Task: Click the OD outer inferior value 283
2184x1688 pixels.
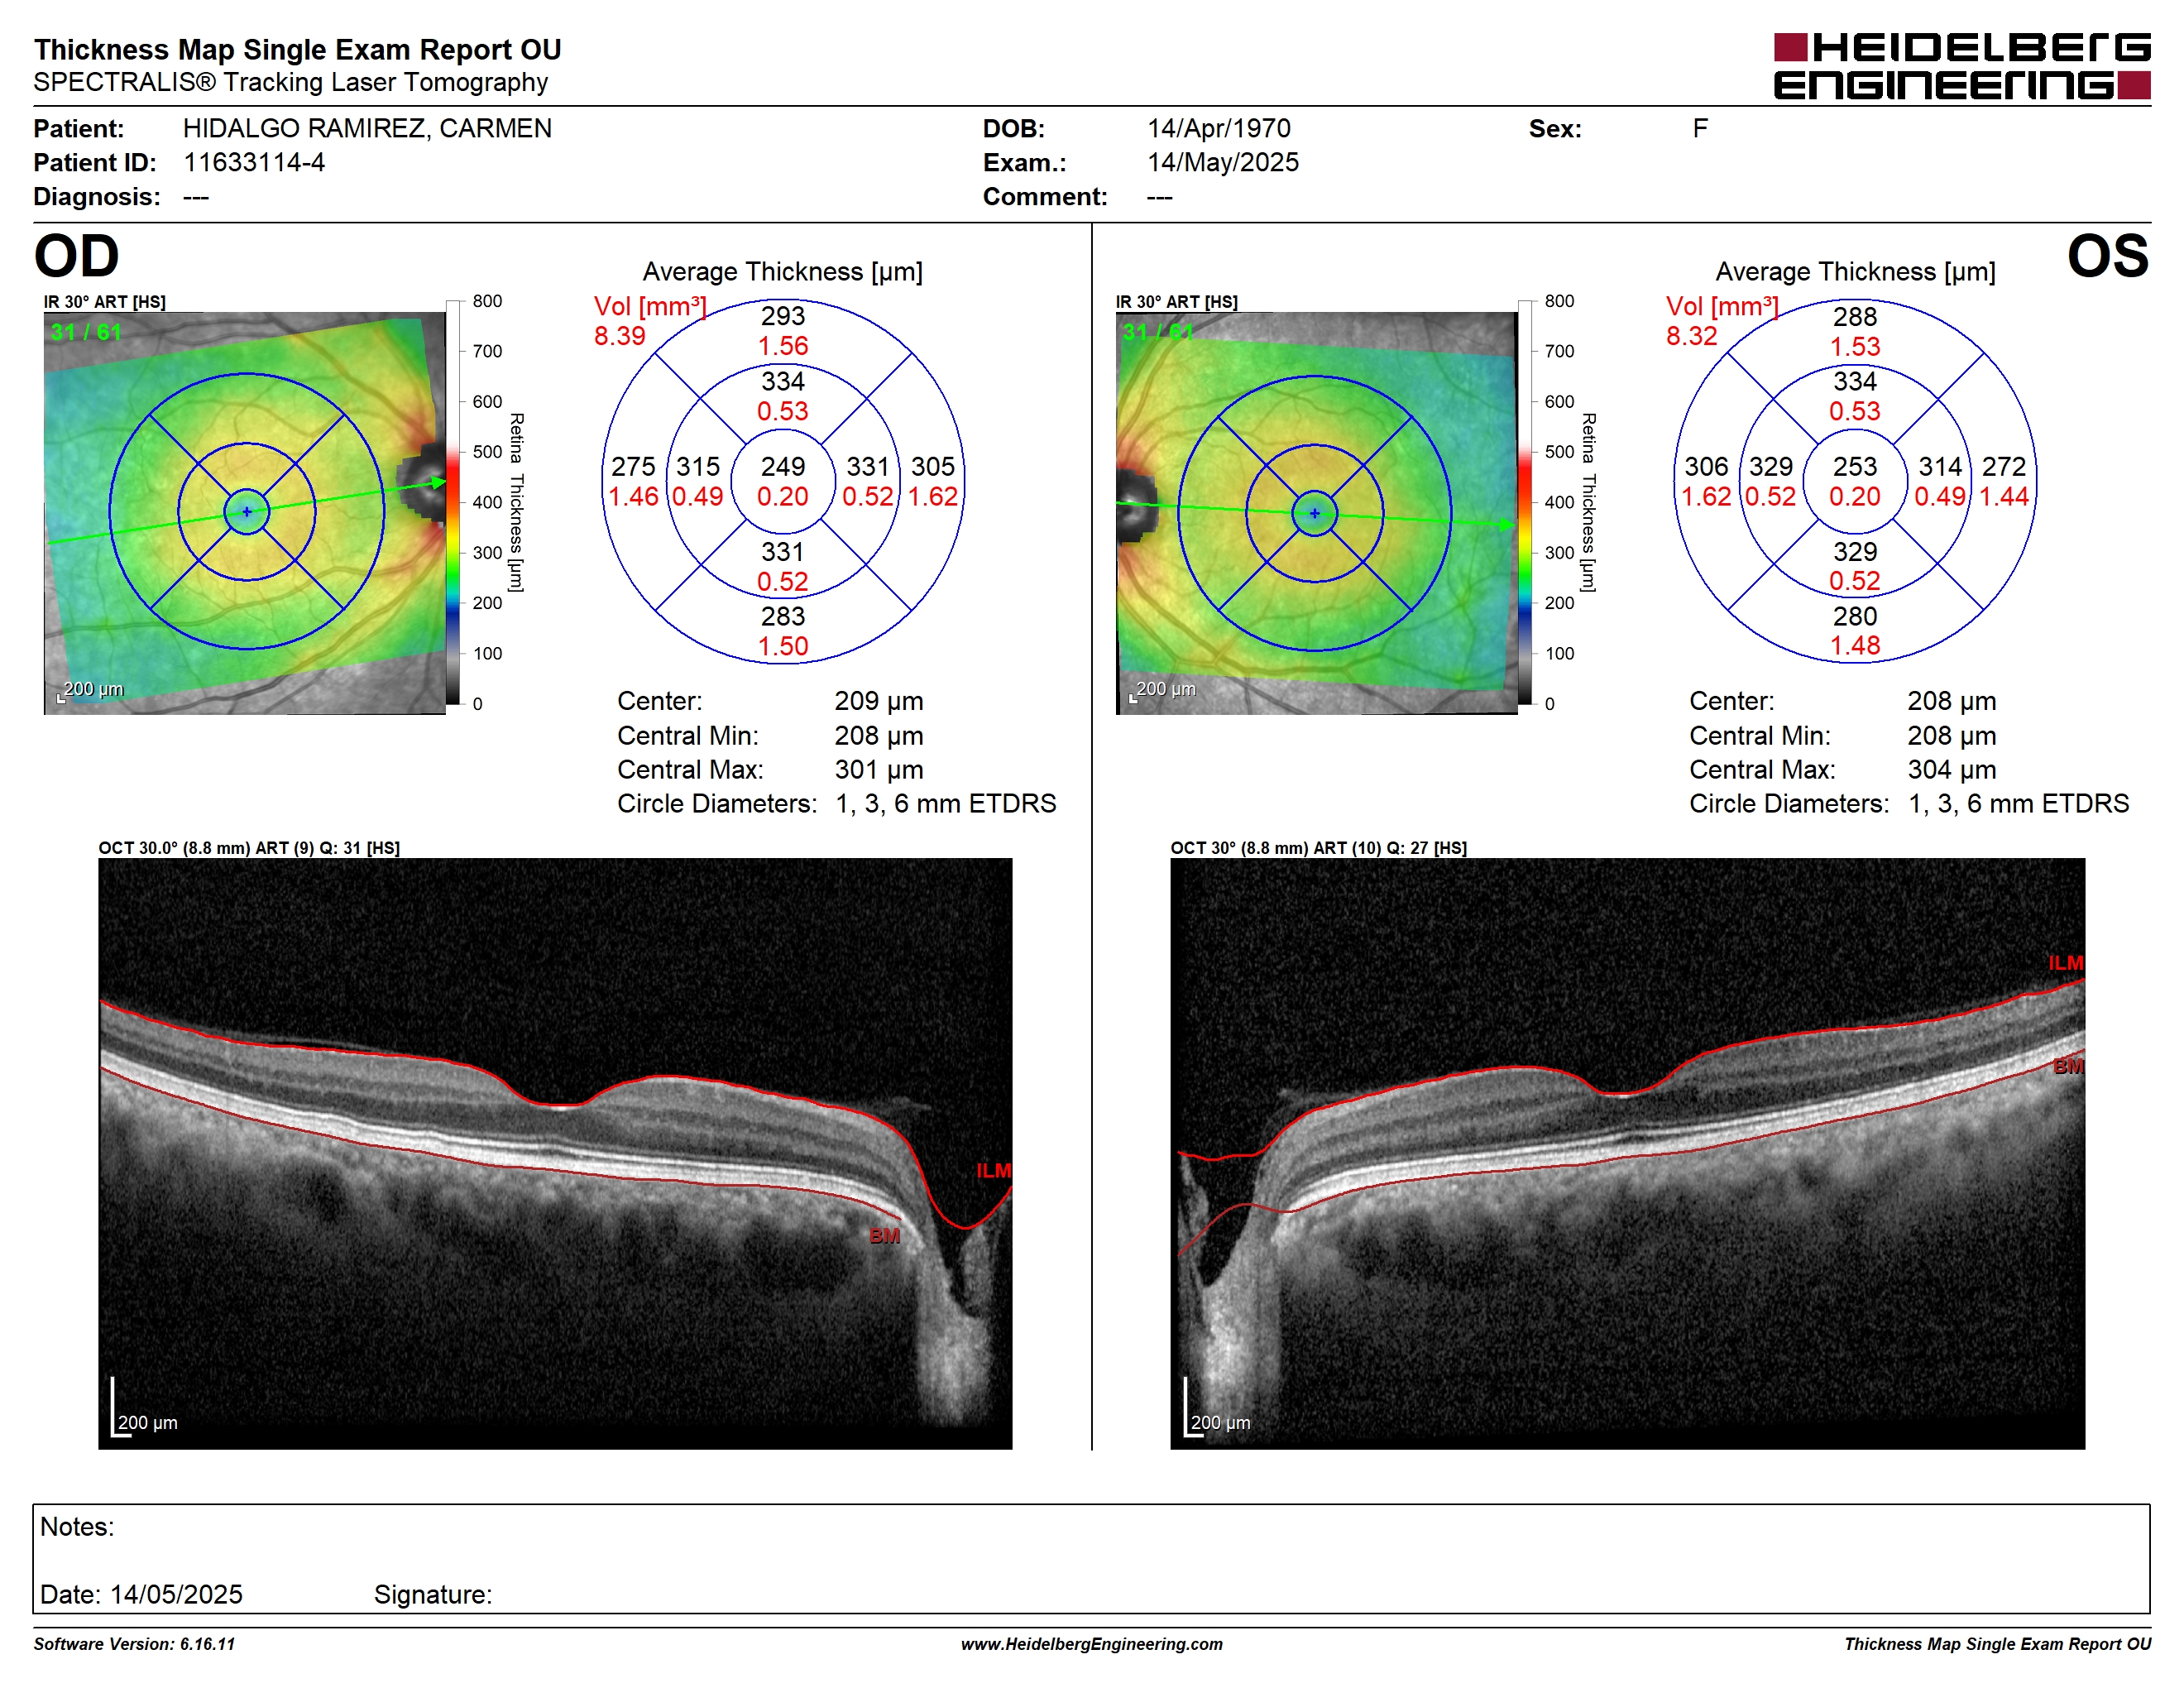Action: click(x=783, y=616)
